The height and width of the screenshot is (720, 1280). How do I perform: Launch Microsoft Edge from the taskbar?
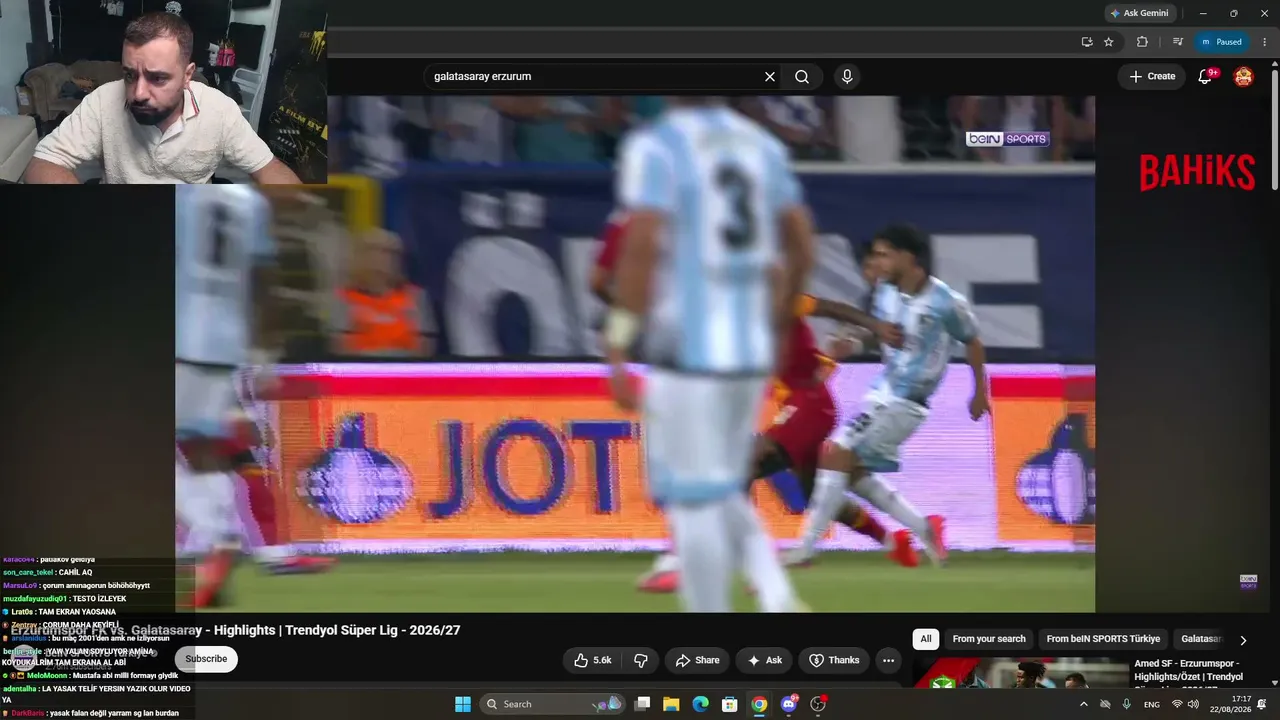pyautogui.click(x=701, y=704)
